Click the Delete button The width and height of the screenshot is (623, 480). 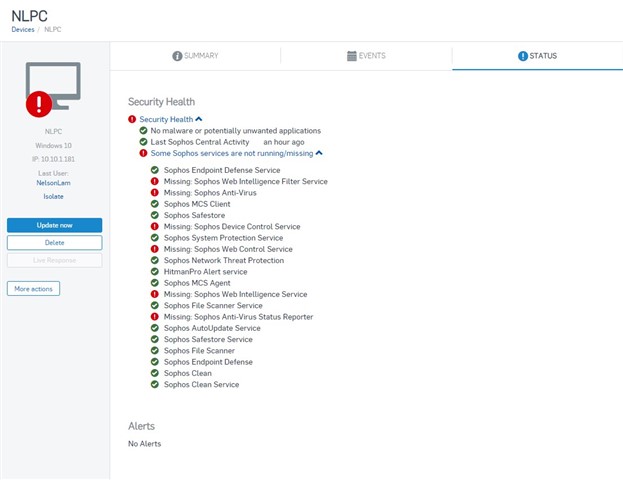pyautogui.click(x=54, y=243)
